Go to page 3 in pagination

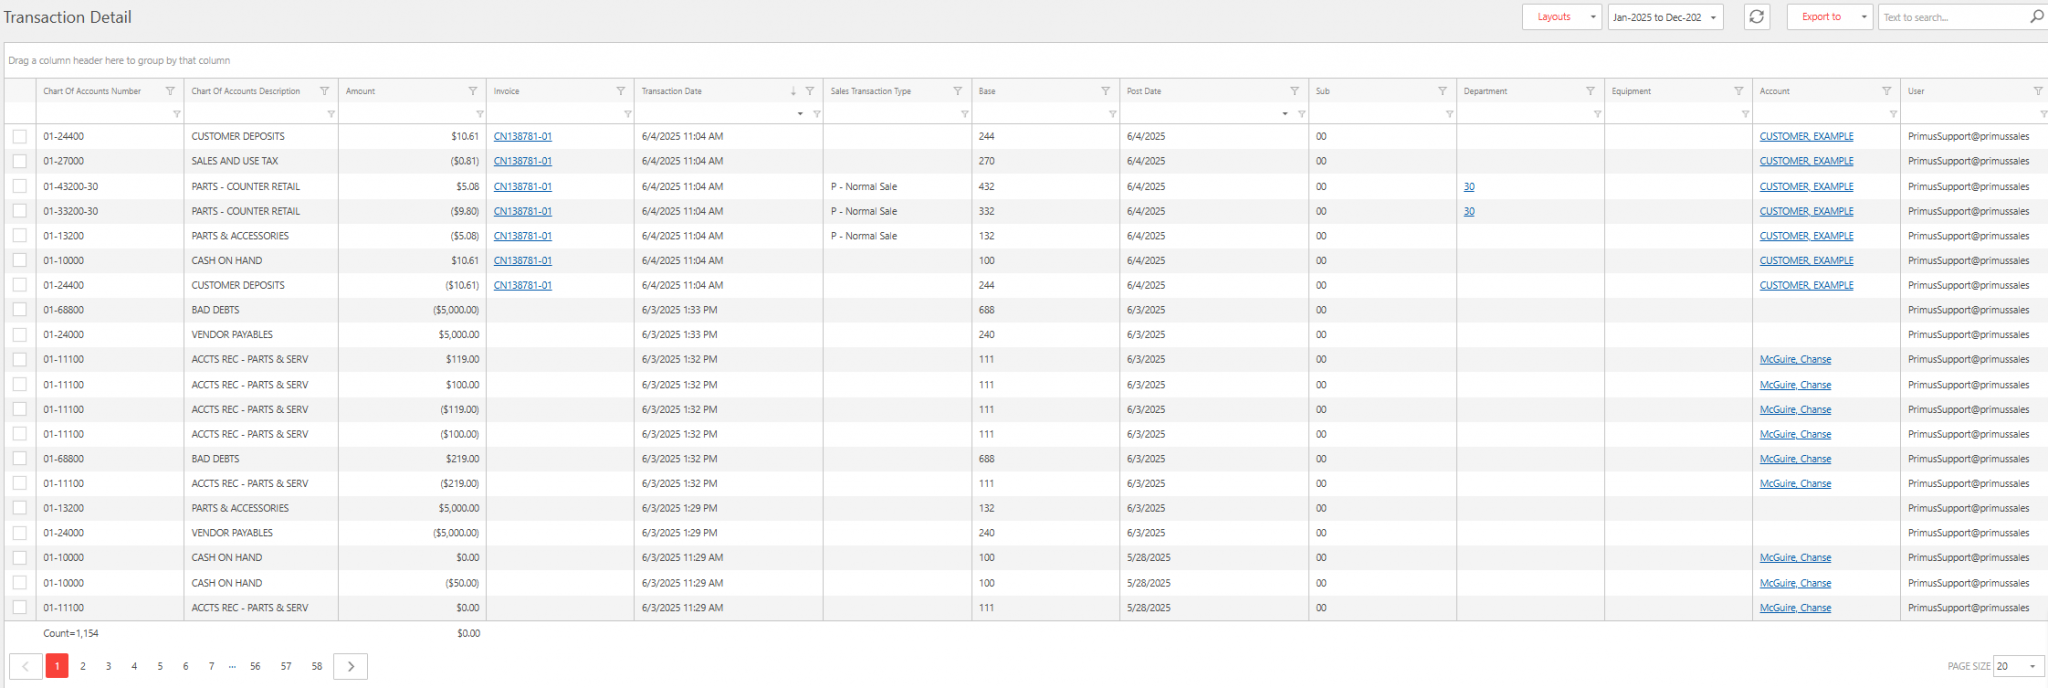(x=108, y=666)
